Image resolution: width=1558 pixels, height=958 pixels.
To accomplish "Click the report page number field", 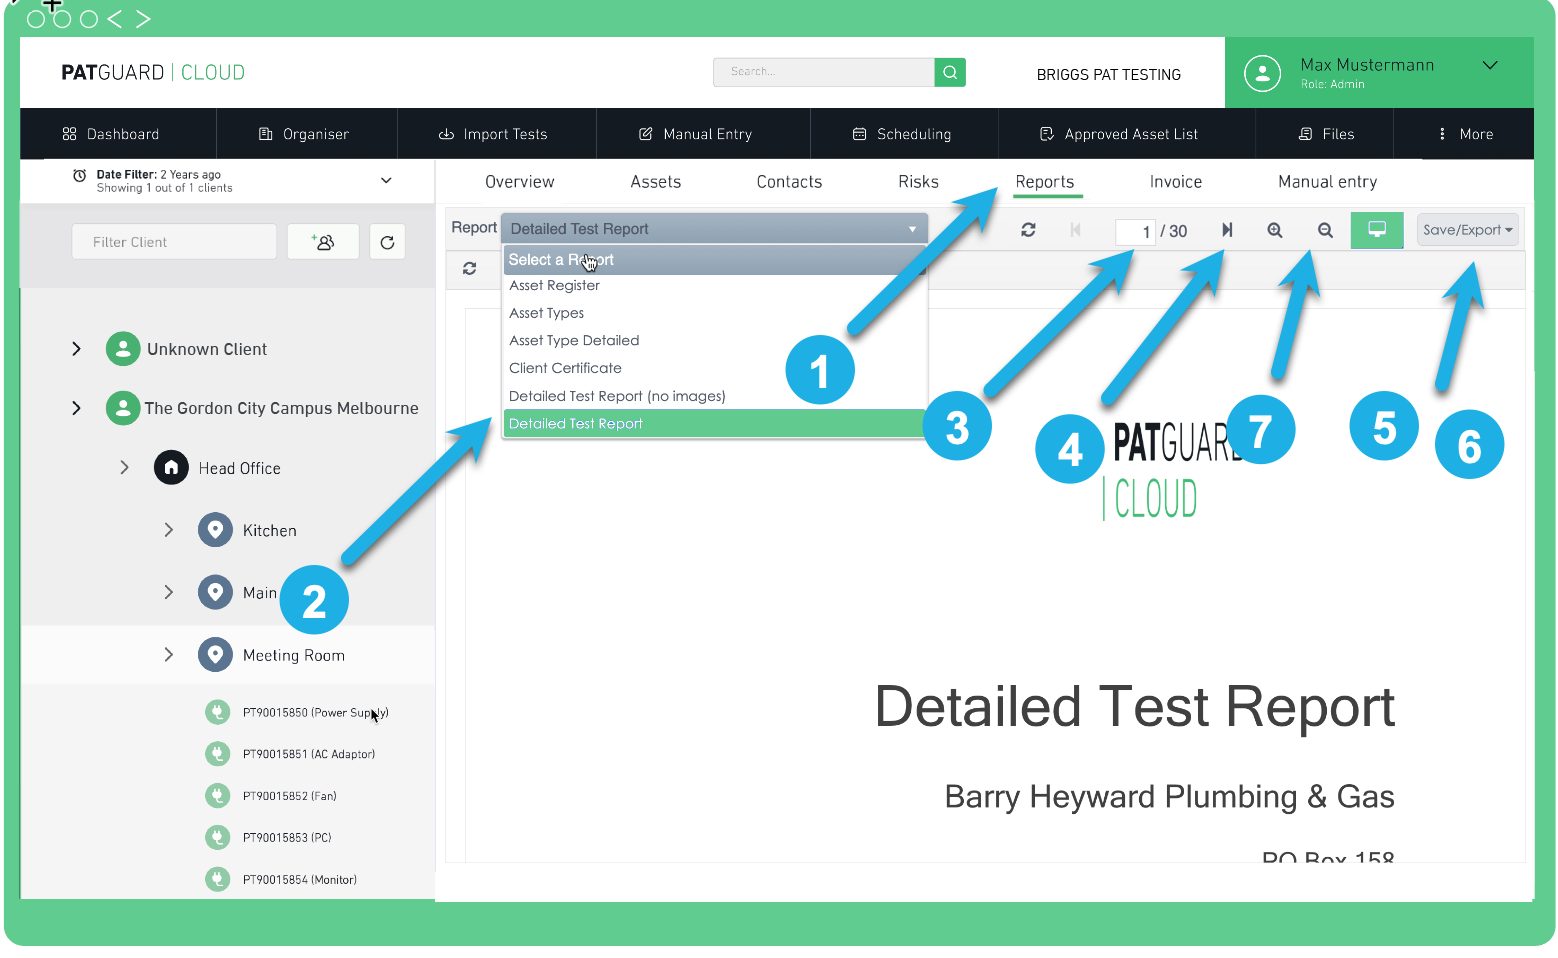I will 1135,231.
